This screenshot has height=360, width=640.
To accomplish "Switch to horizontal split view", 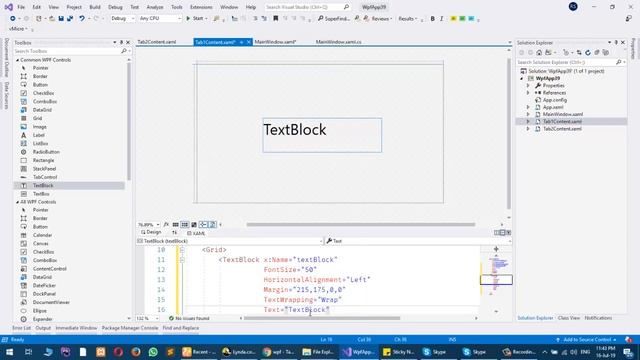I will 502,233.
